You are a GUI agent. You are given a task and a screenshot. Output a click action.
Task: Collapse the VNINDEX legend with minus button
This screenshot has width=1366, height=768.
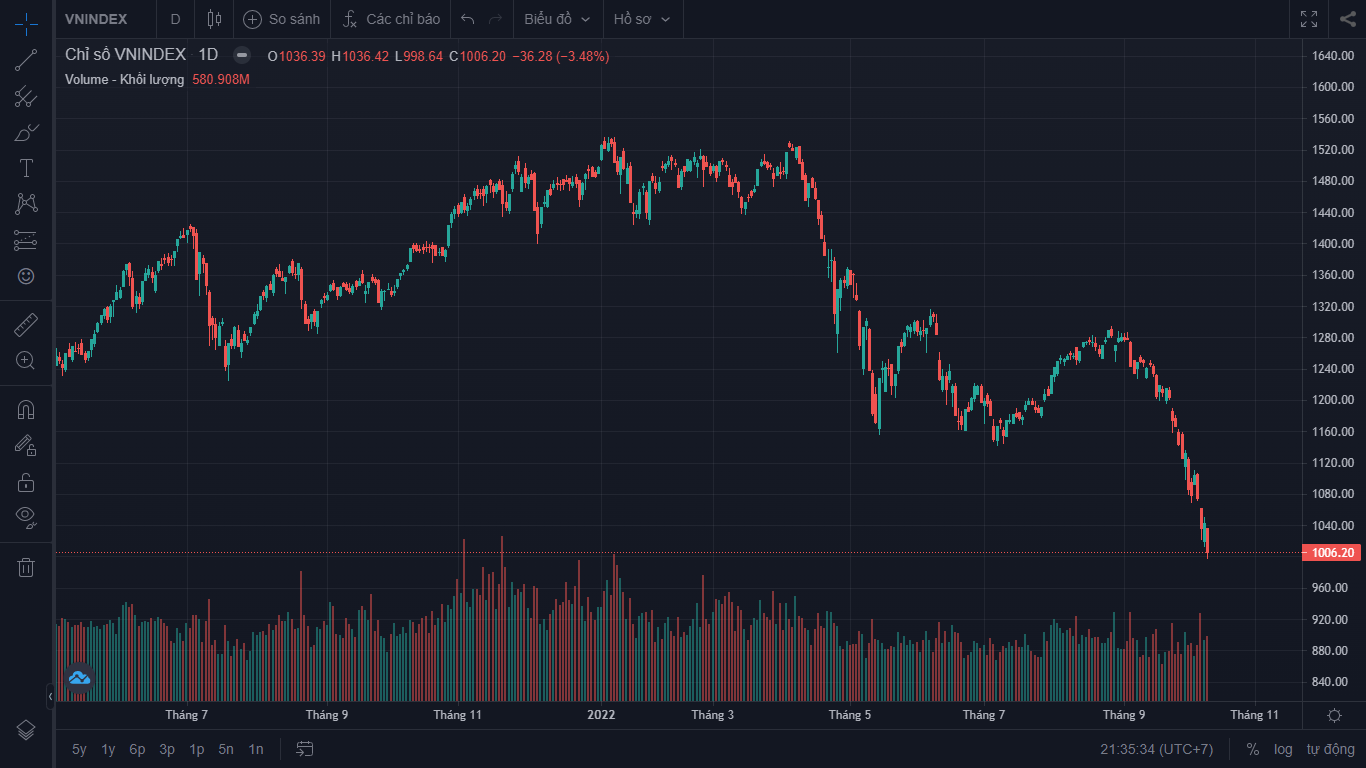tap(242, 55)
